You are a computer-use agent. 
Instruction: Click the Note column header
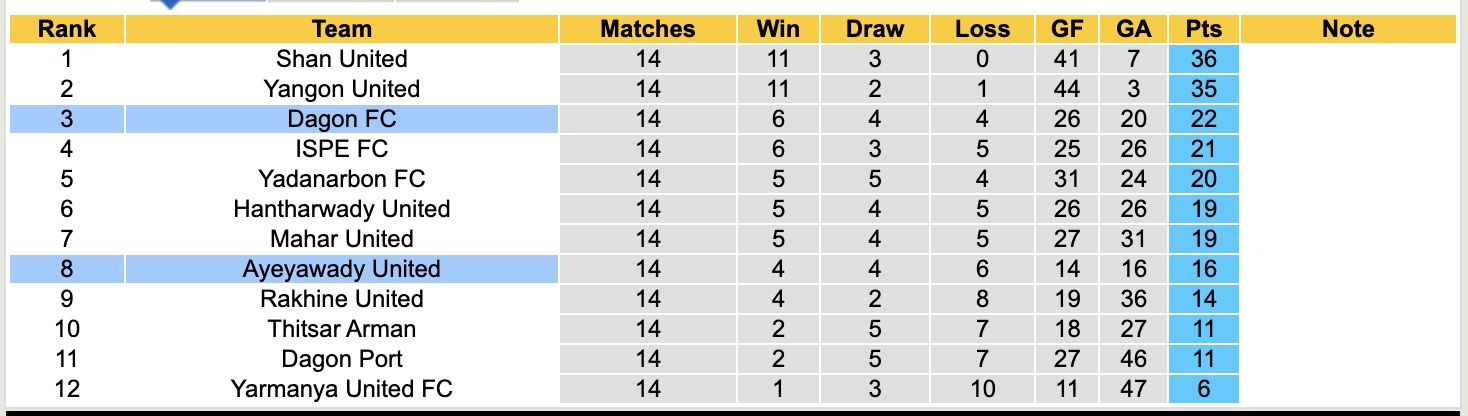click(1347, 29)
